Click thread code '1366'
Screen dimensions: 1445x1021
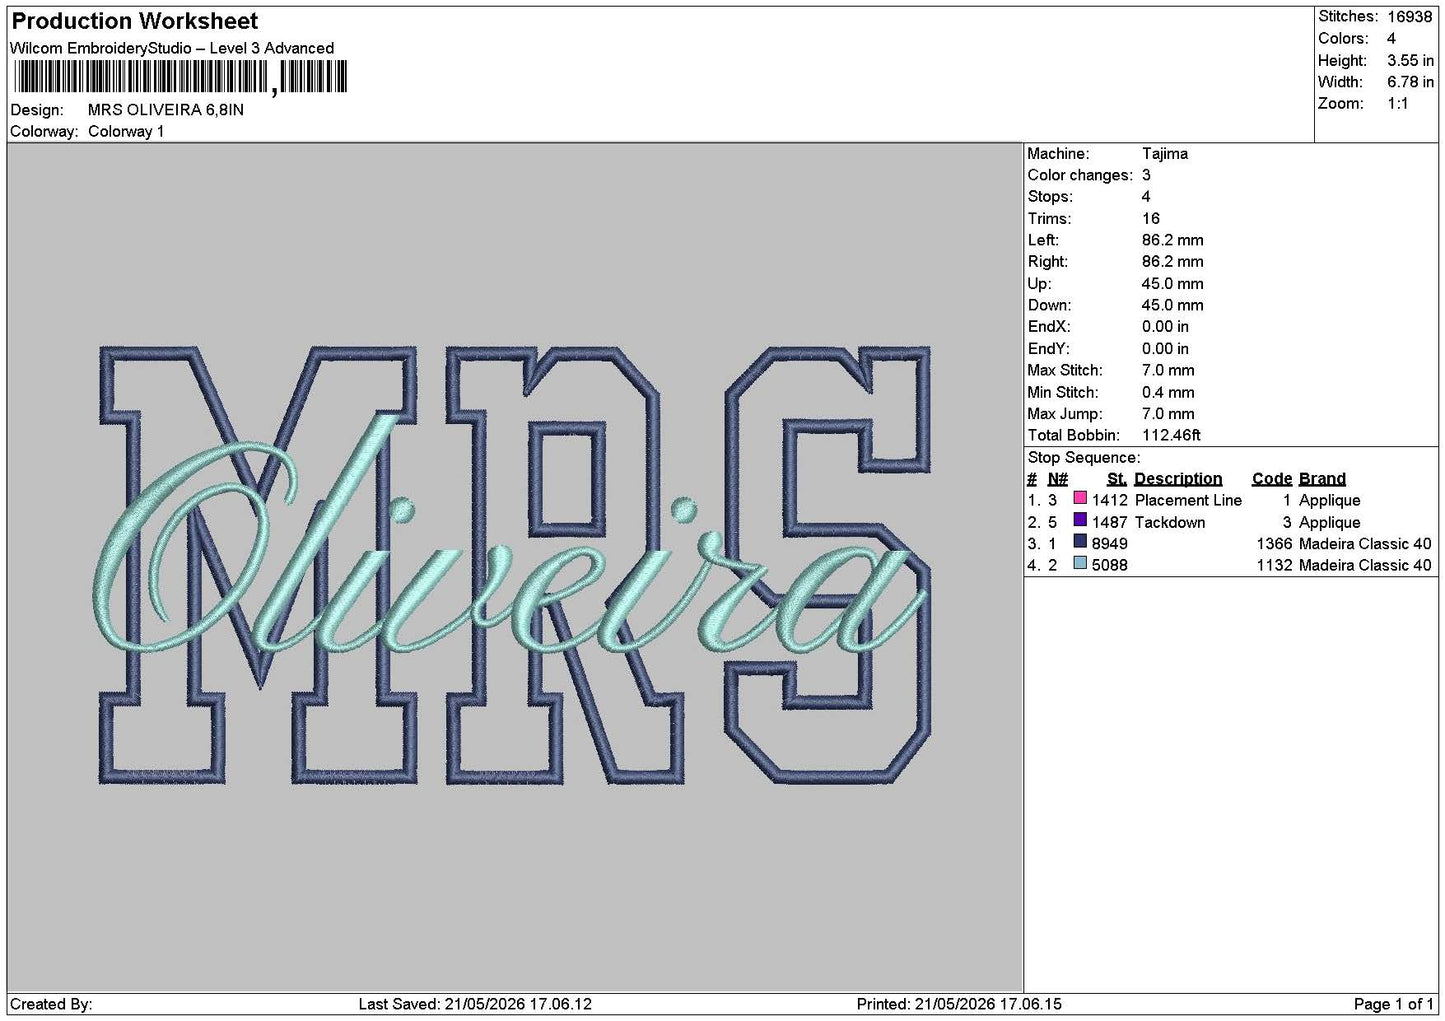pos(1274,544)
